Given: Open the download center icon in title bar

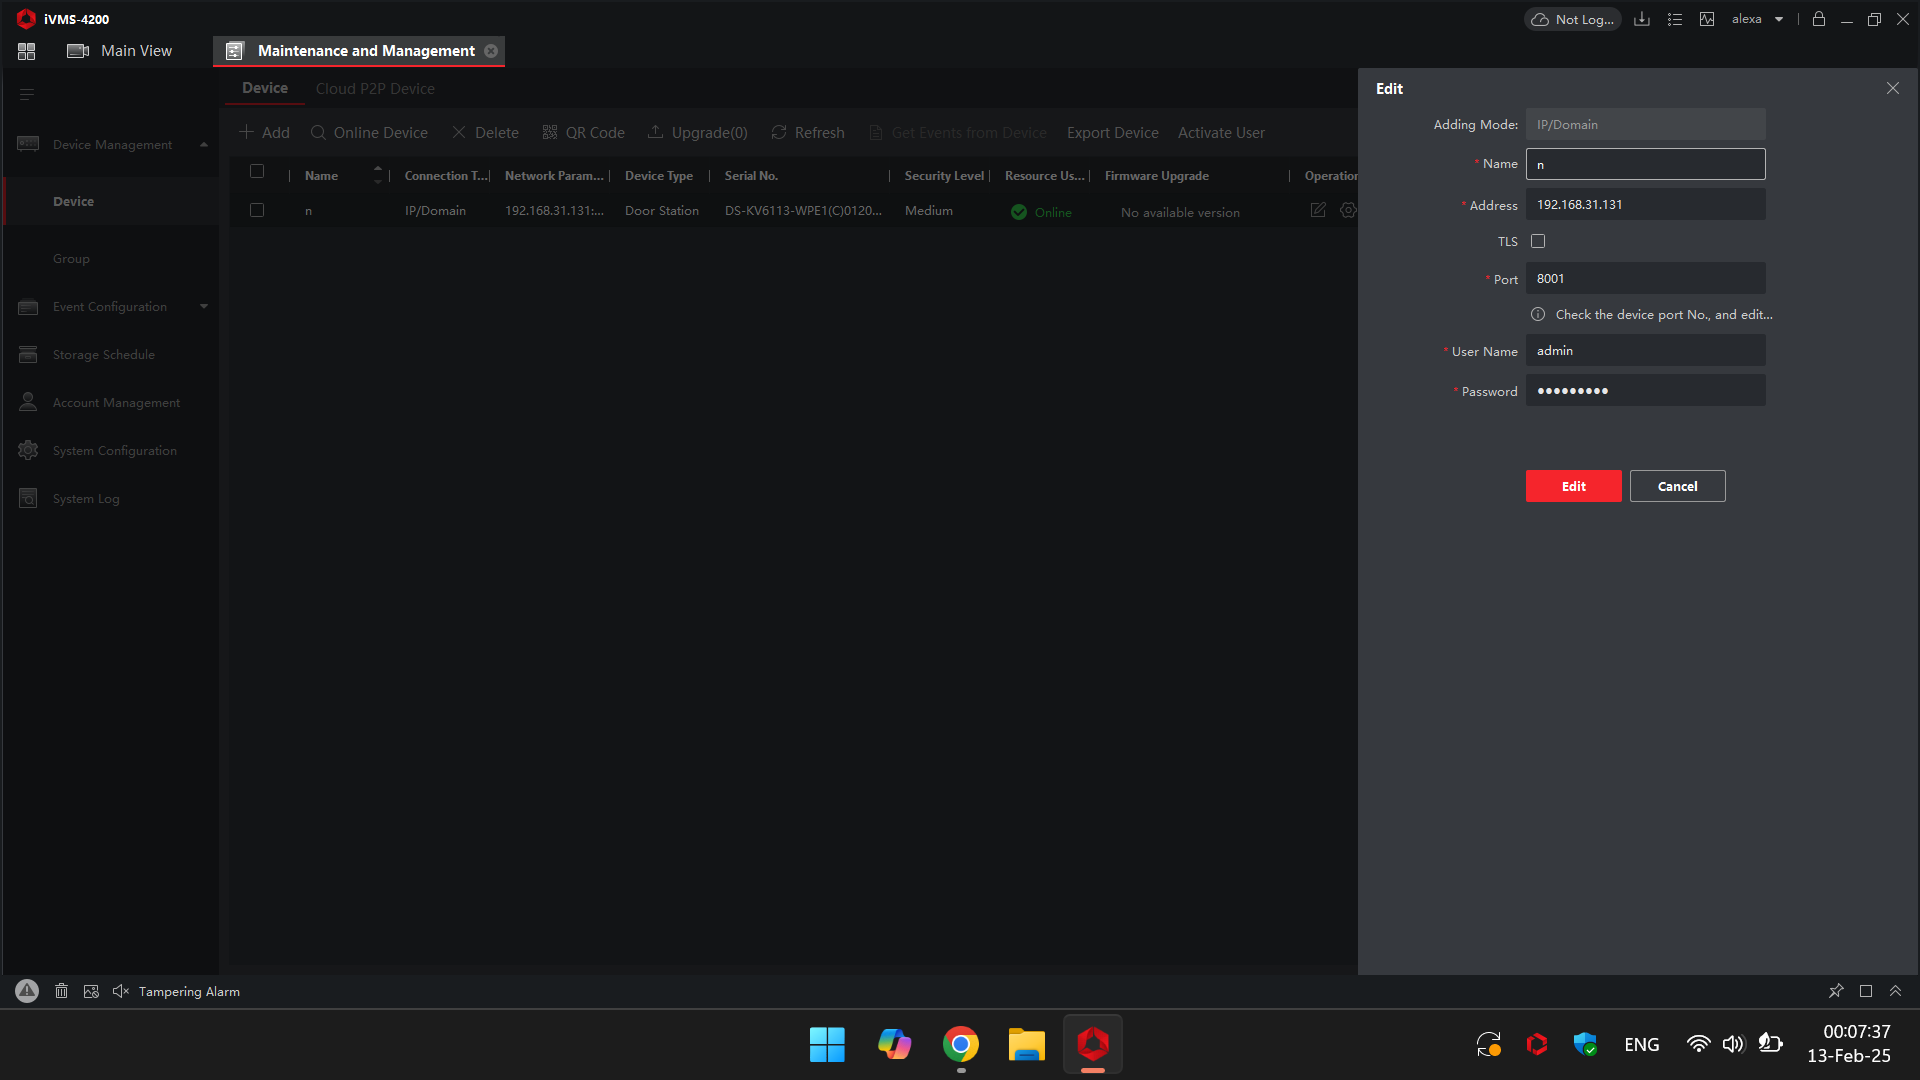Looking at the screenshot, I should 1641,19.
